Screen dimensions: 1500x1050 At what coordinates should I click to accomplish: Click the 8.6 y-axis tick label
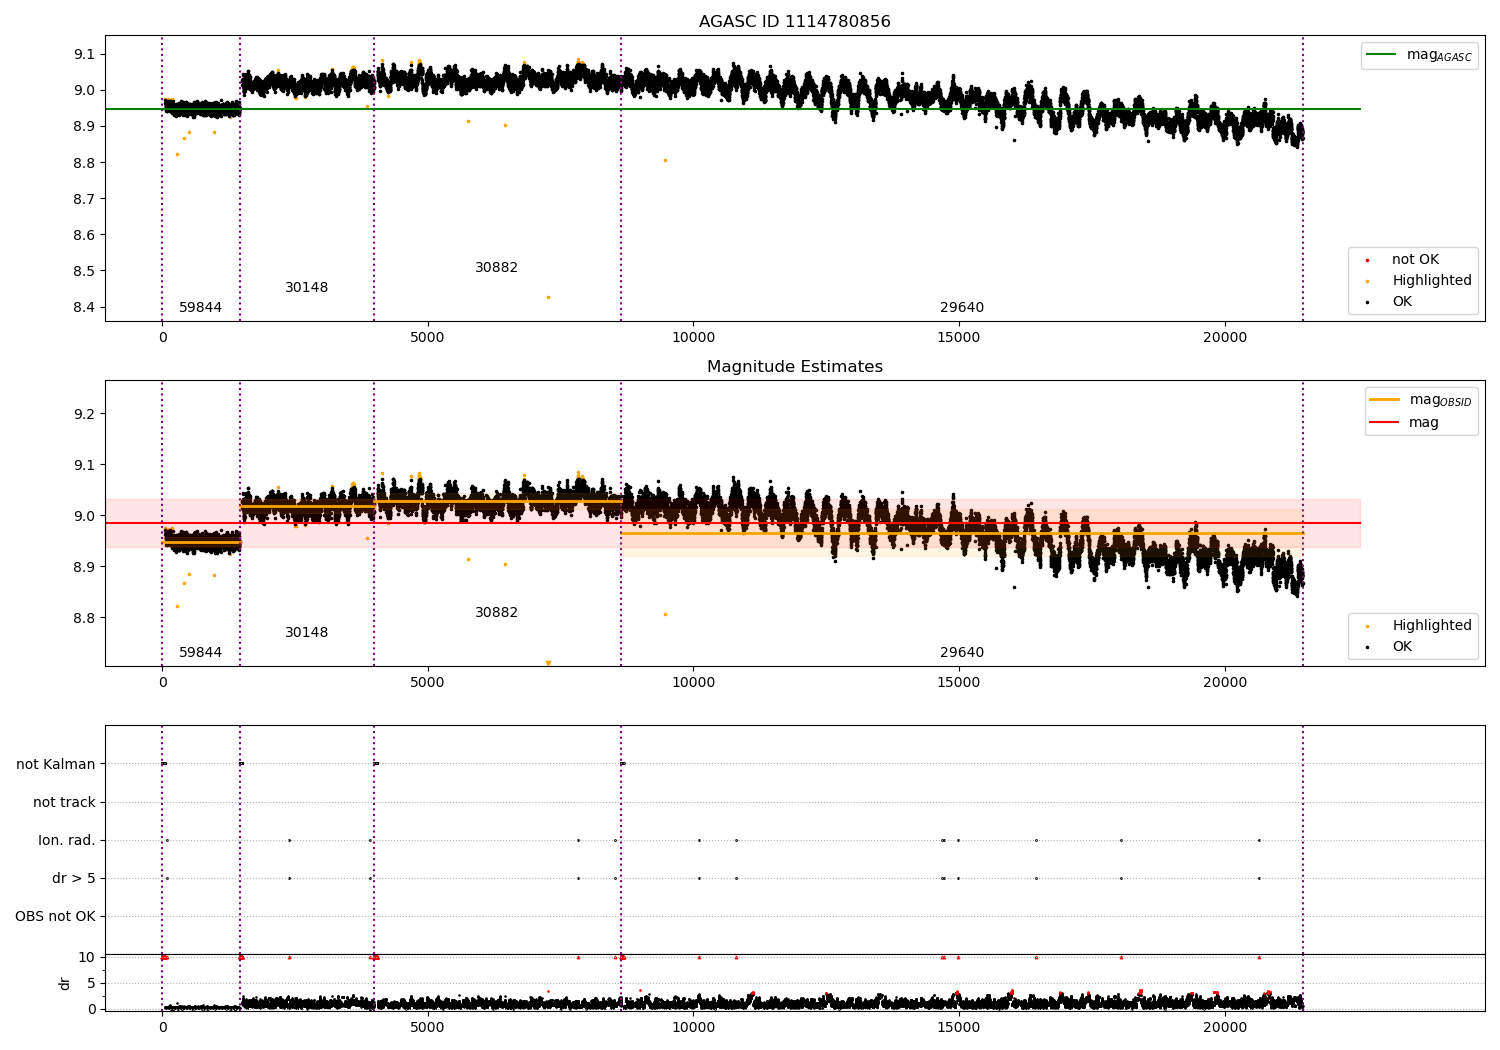pos(85,235)
